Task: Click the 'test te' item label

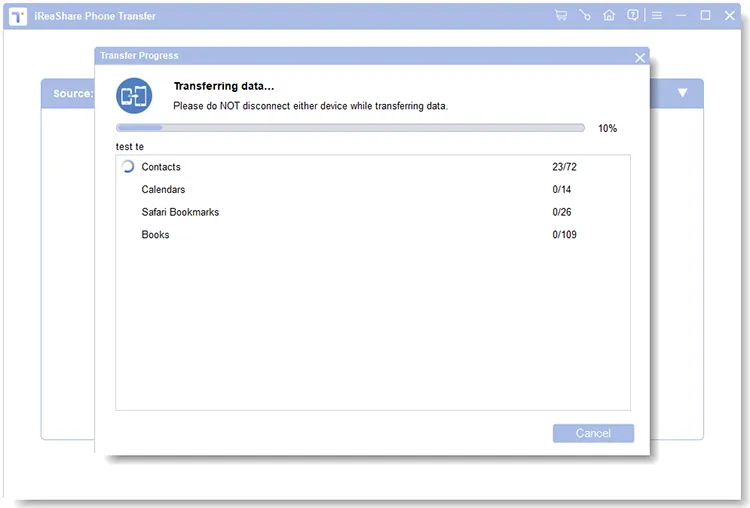Action: pyautogui.click(x=130, y=146)
